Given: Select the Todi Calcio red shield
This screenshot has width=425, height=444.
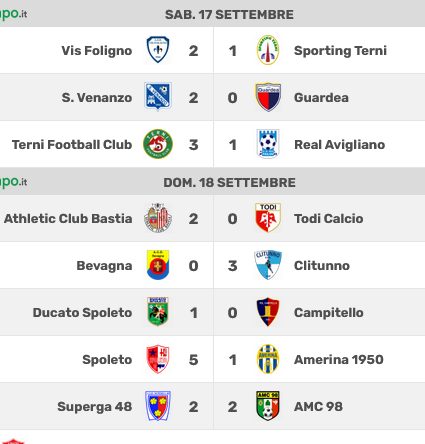Looking at the screenshot, I should click(x=268, y=218).
